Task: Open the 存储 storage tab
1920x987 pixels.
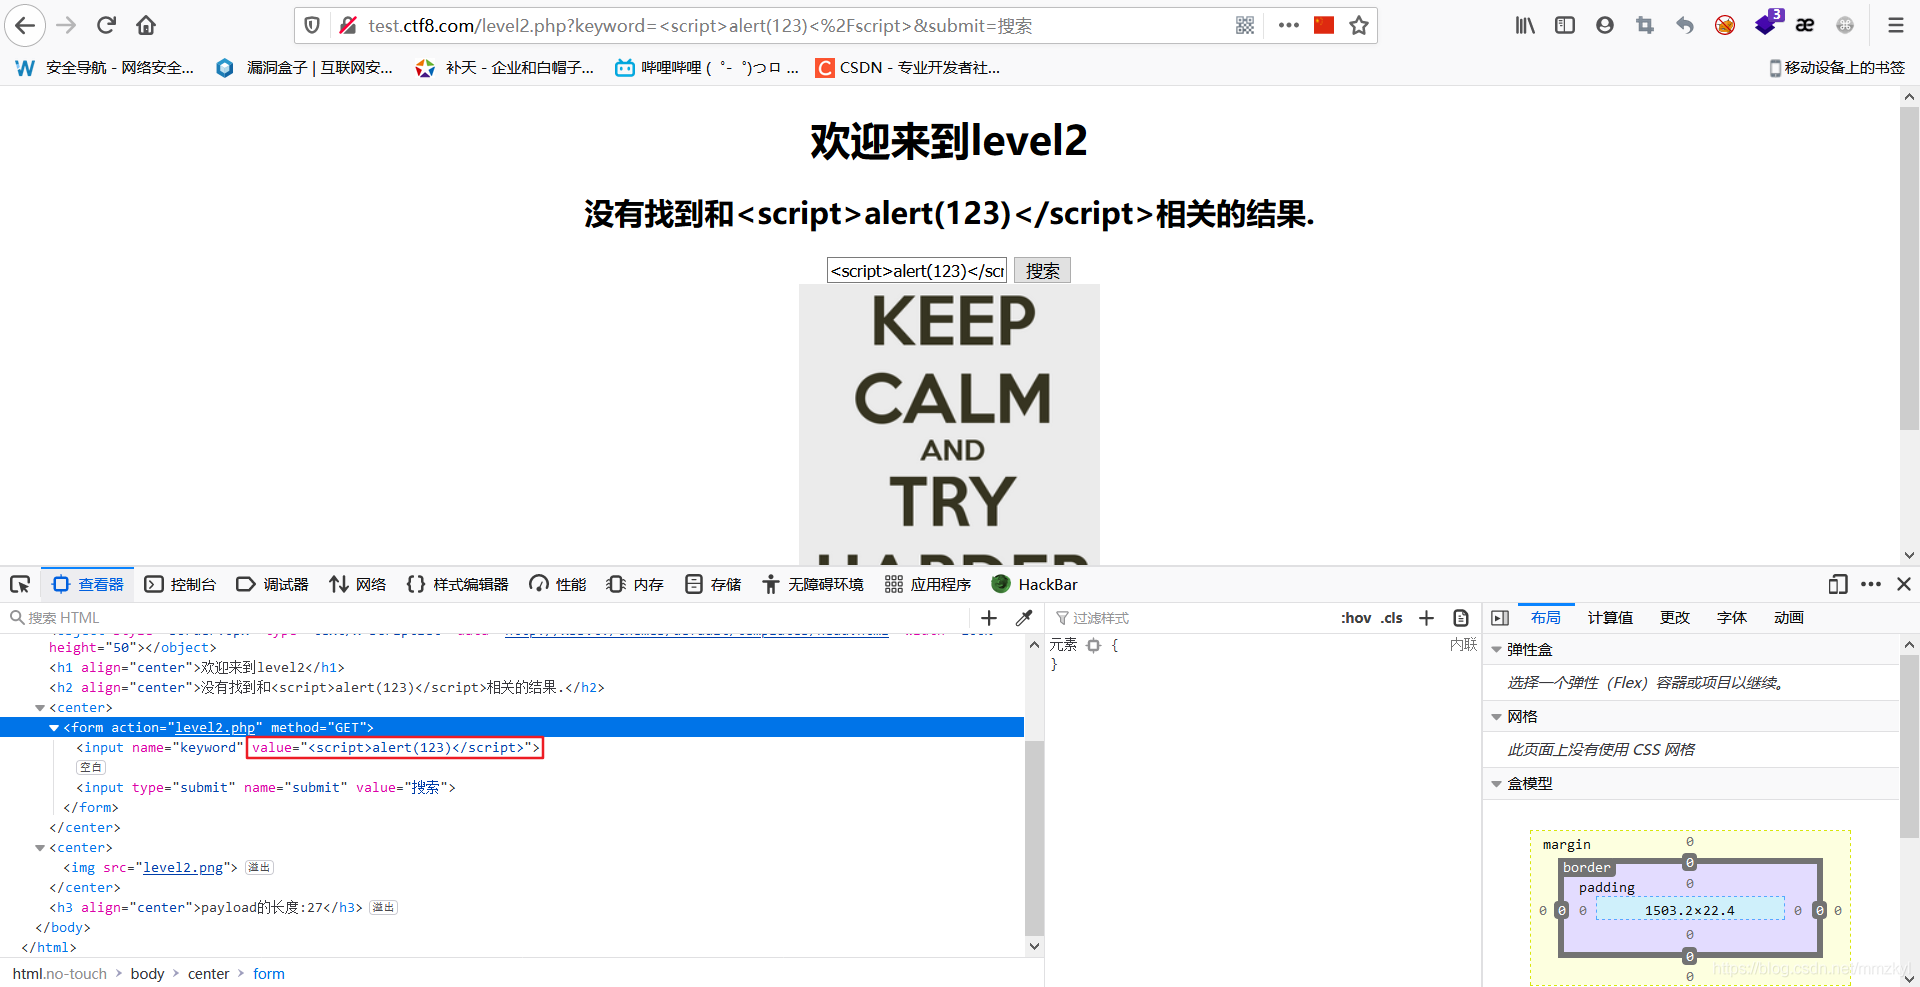Action: (713, 584)
